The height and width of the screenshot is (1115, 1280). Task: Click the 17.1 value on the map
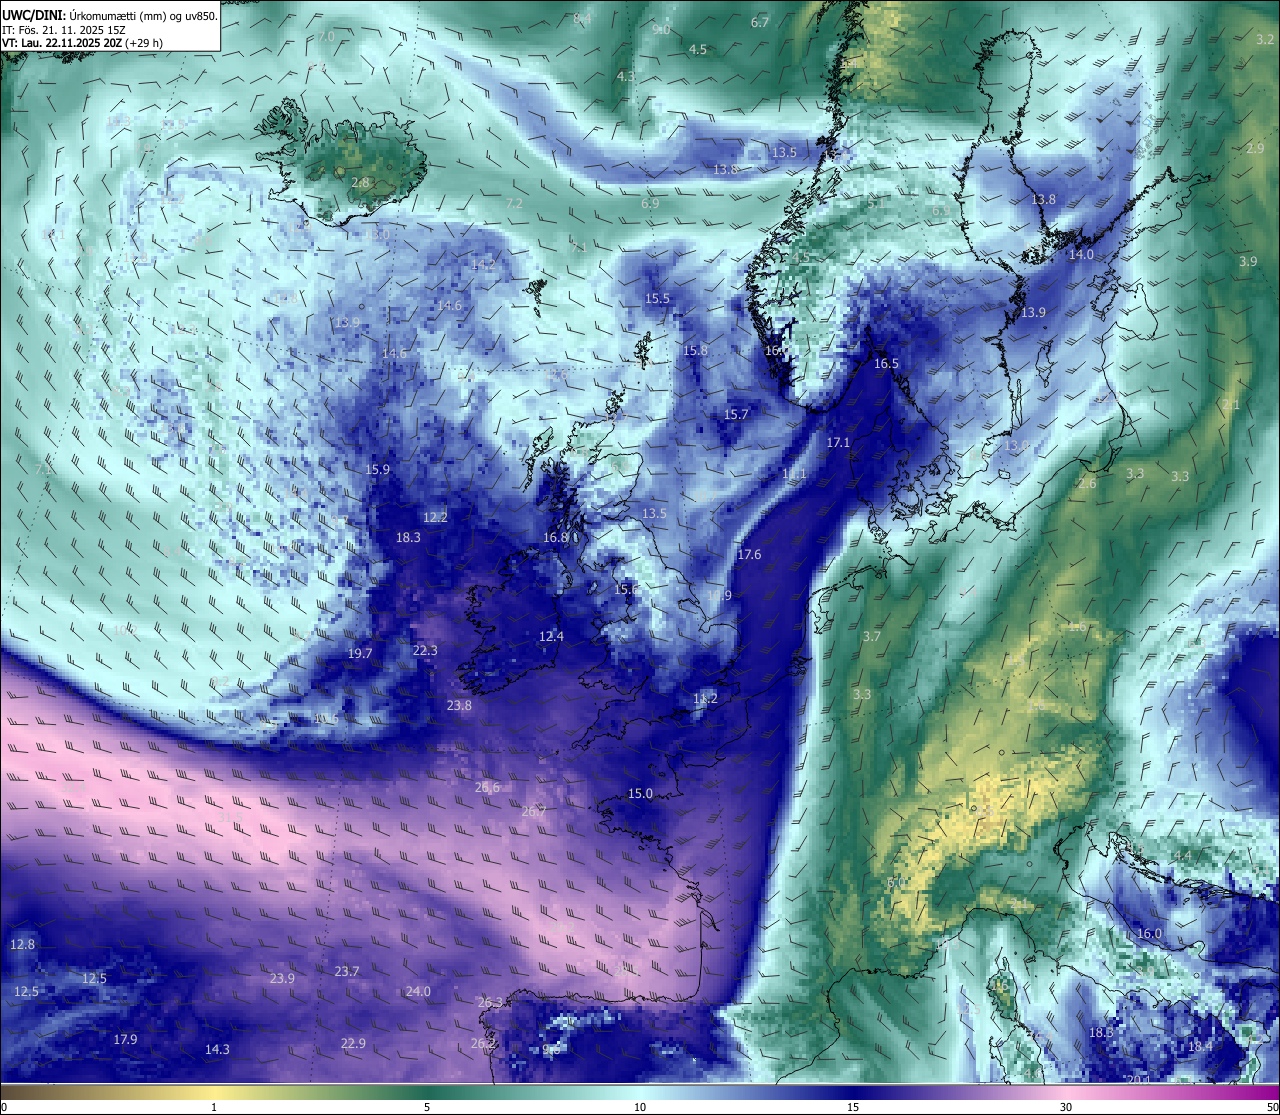[838, 442]
